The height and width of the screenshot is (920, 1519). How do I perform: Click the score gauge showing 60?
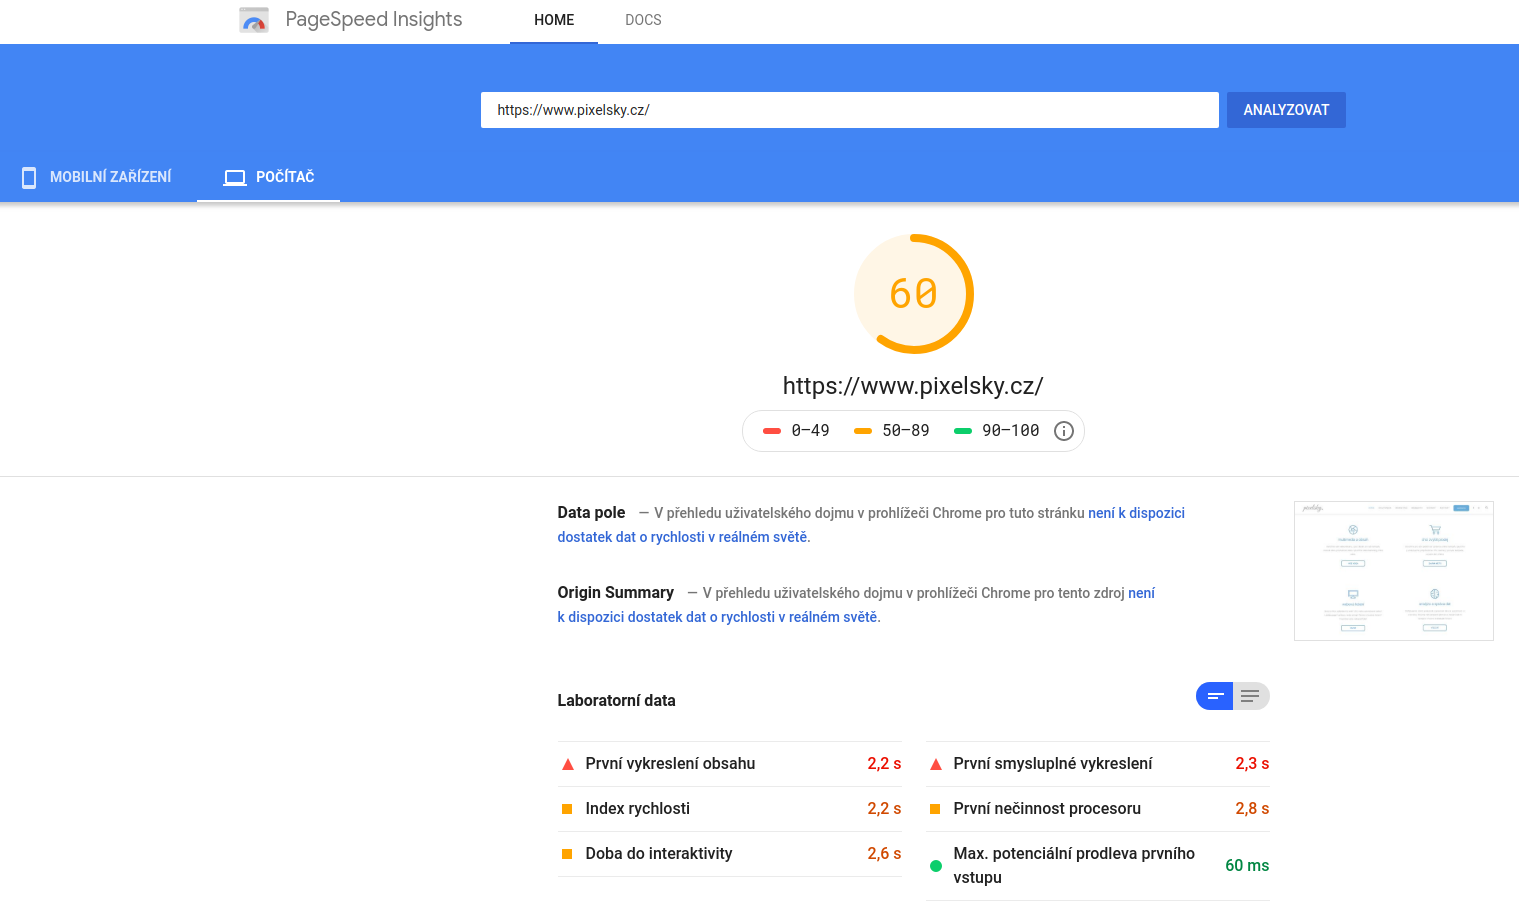click(913, 294)
